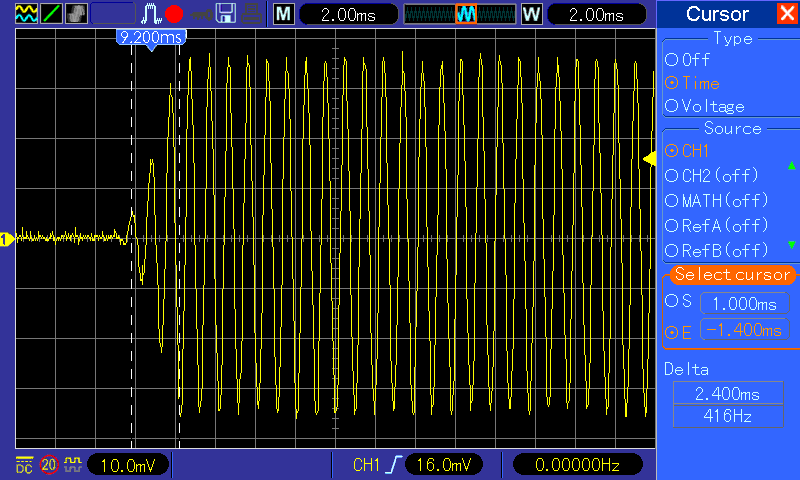Screen dimensions: 800x480
Task: Click the DC coupling icon at bottom left
Action: tap(23, 465)
